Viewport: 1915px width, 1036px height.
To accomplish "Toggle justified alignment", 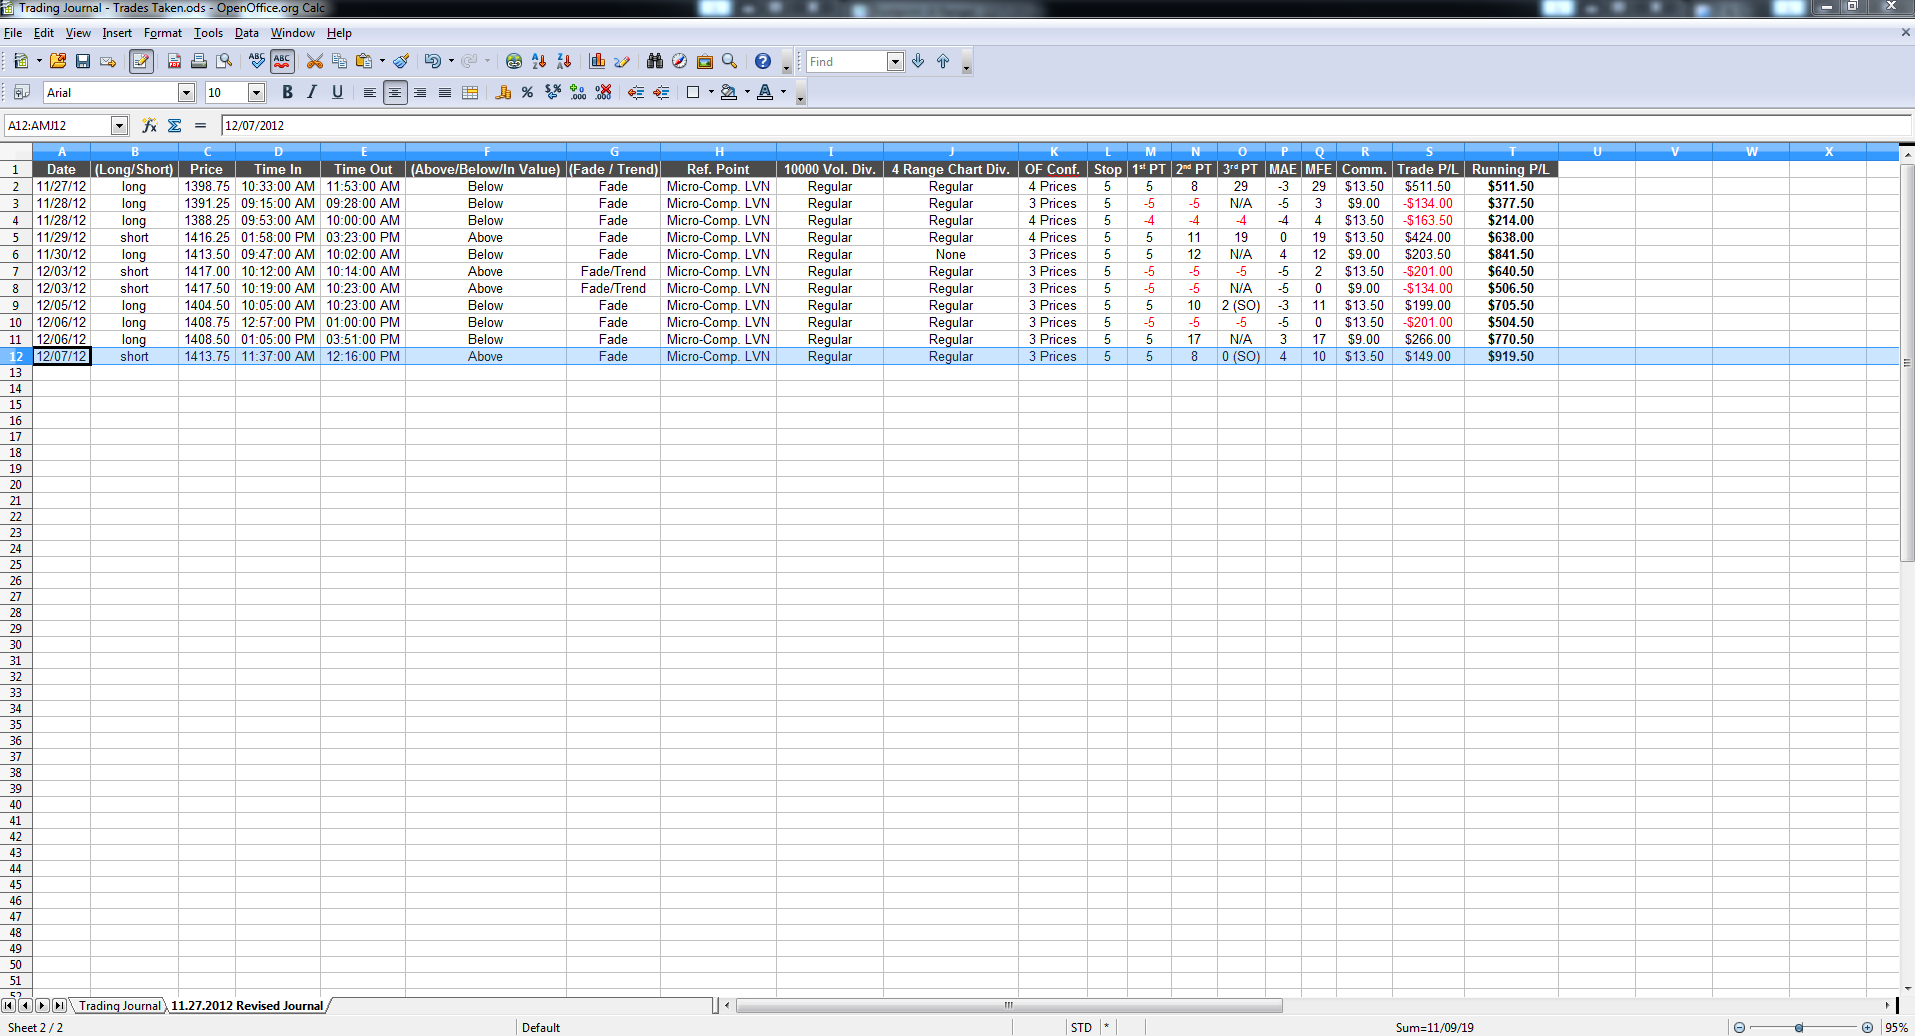I will [x=445, y=92].
